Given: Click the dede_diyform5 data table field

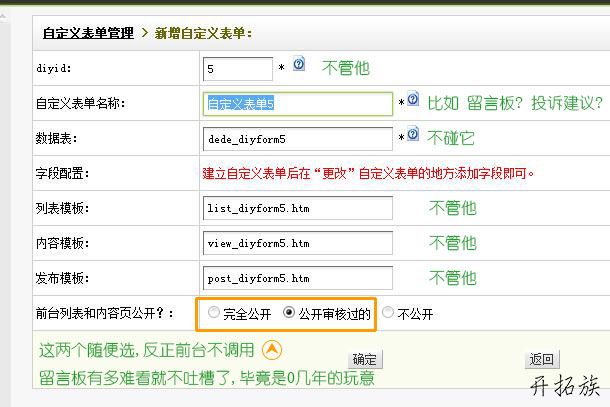Looking at the screenshot, I should (x=298, y=139).
